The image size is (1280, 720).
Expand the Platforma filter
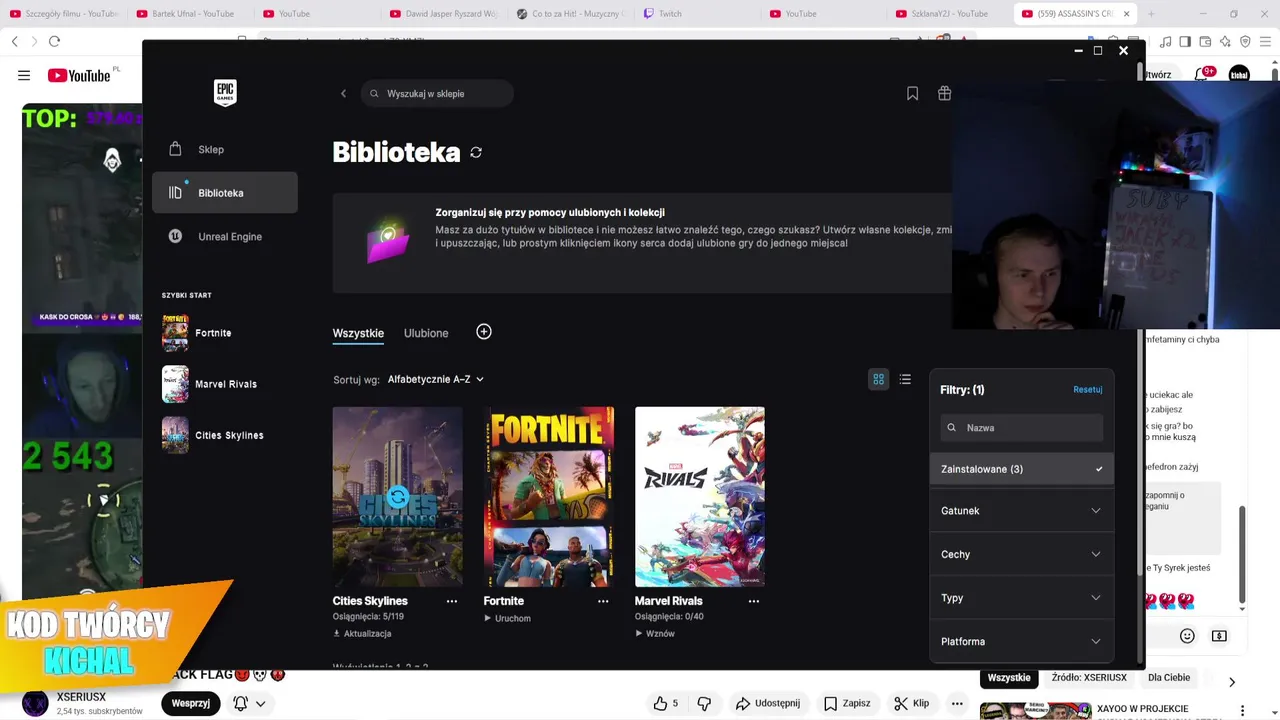(1021, 641)
